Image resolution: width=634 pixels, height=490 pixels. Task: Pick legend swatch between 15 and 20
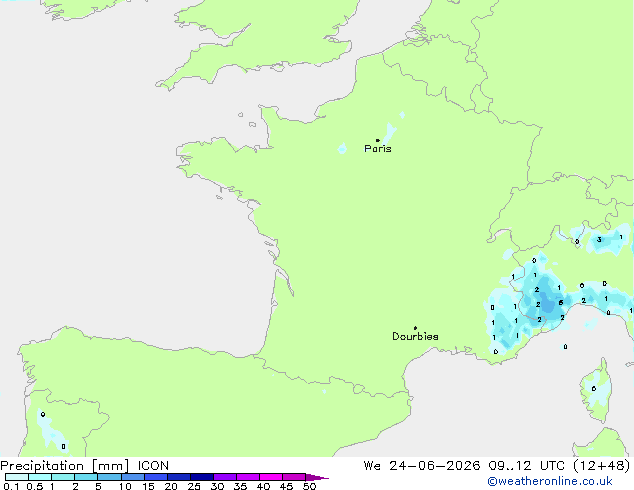(x=156, y=477)
